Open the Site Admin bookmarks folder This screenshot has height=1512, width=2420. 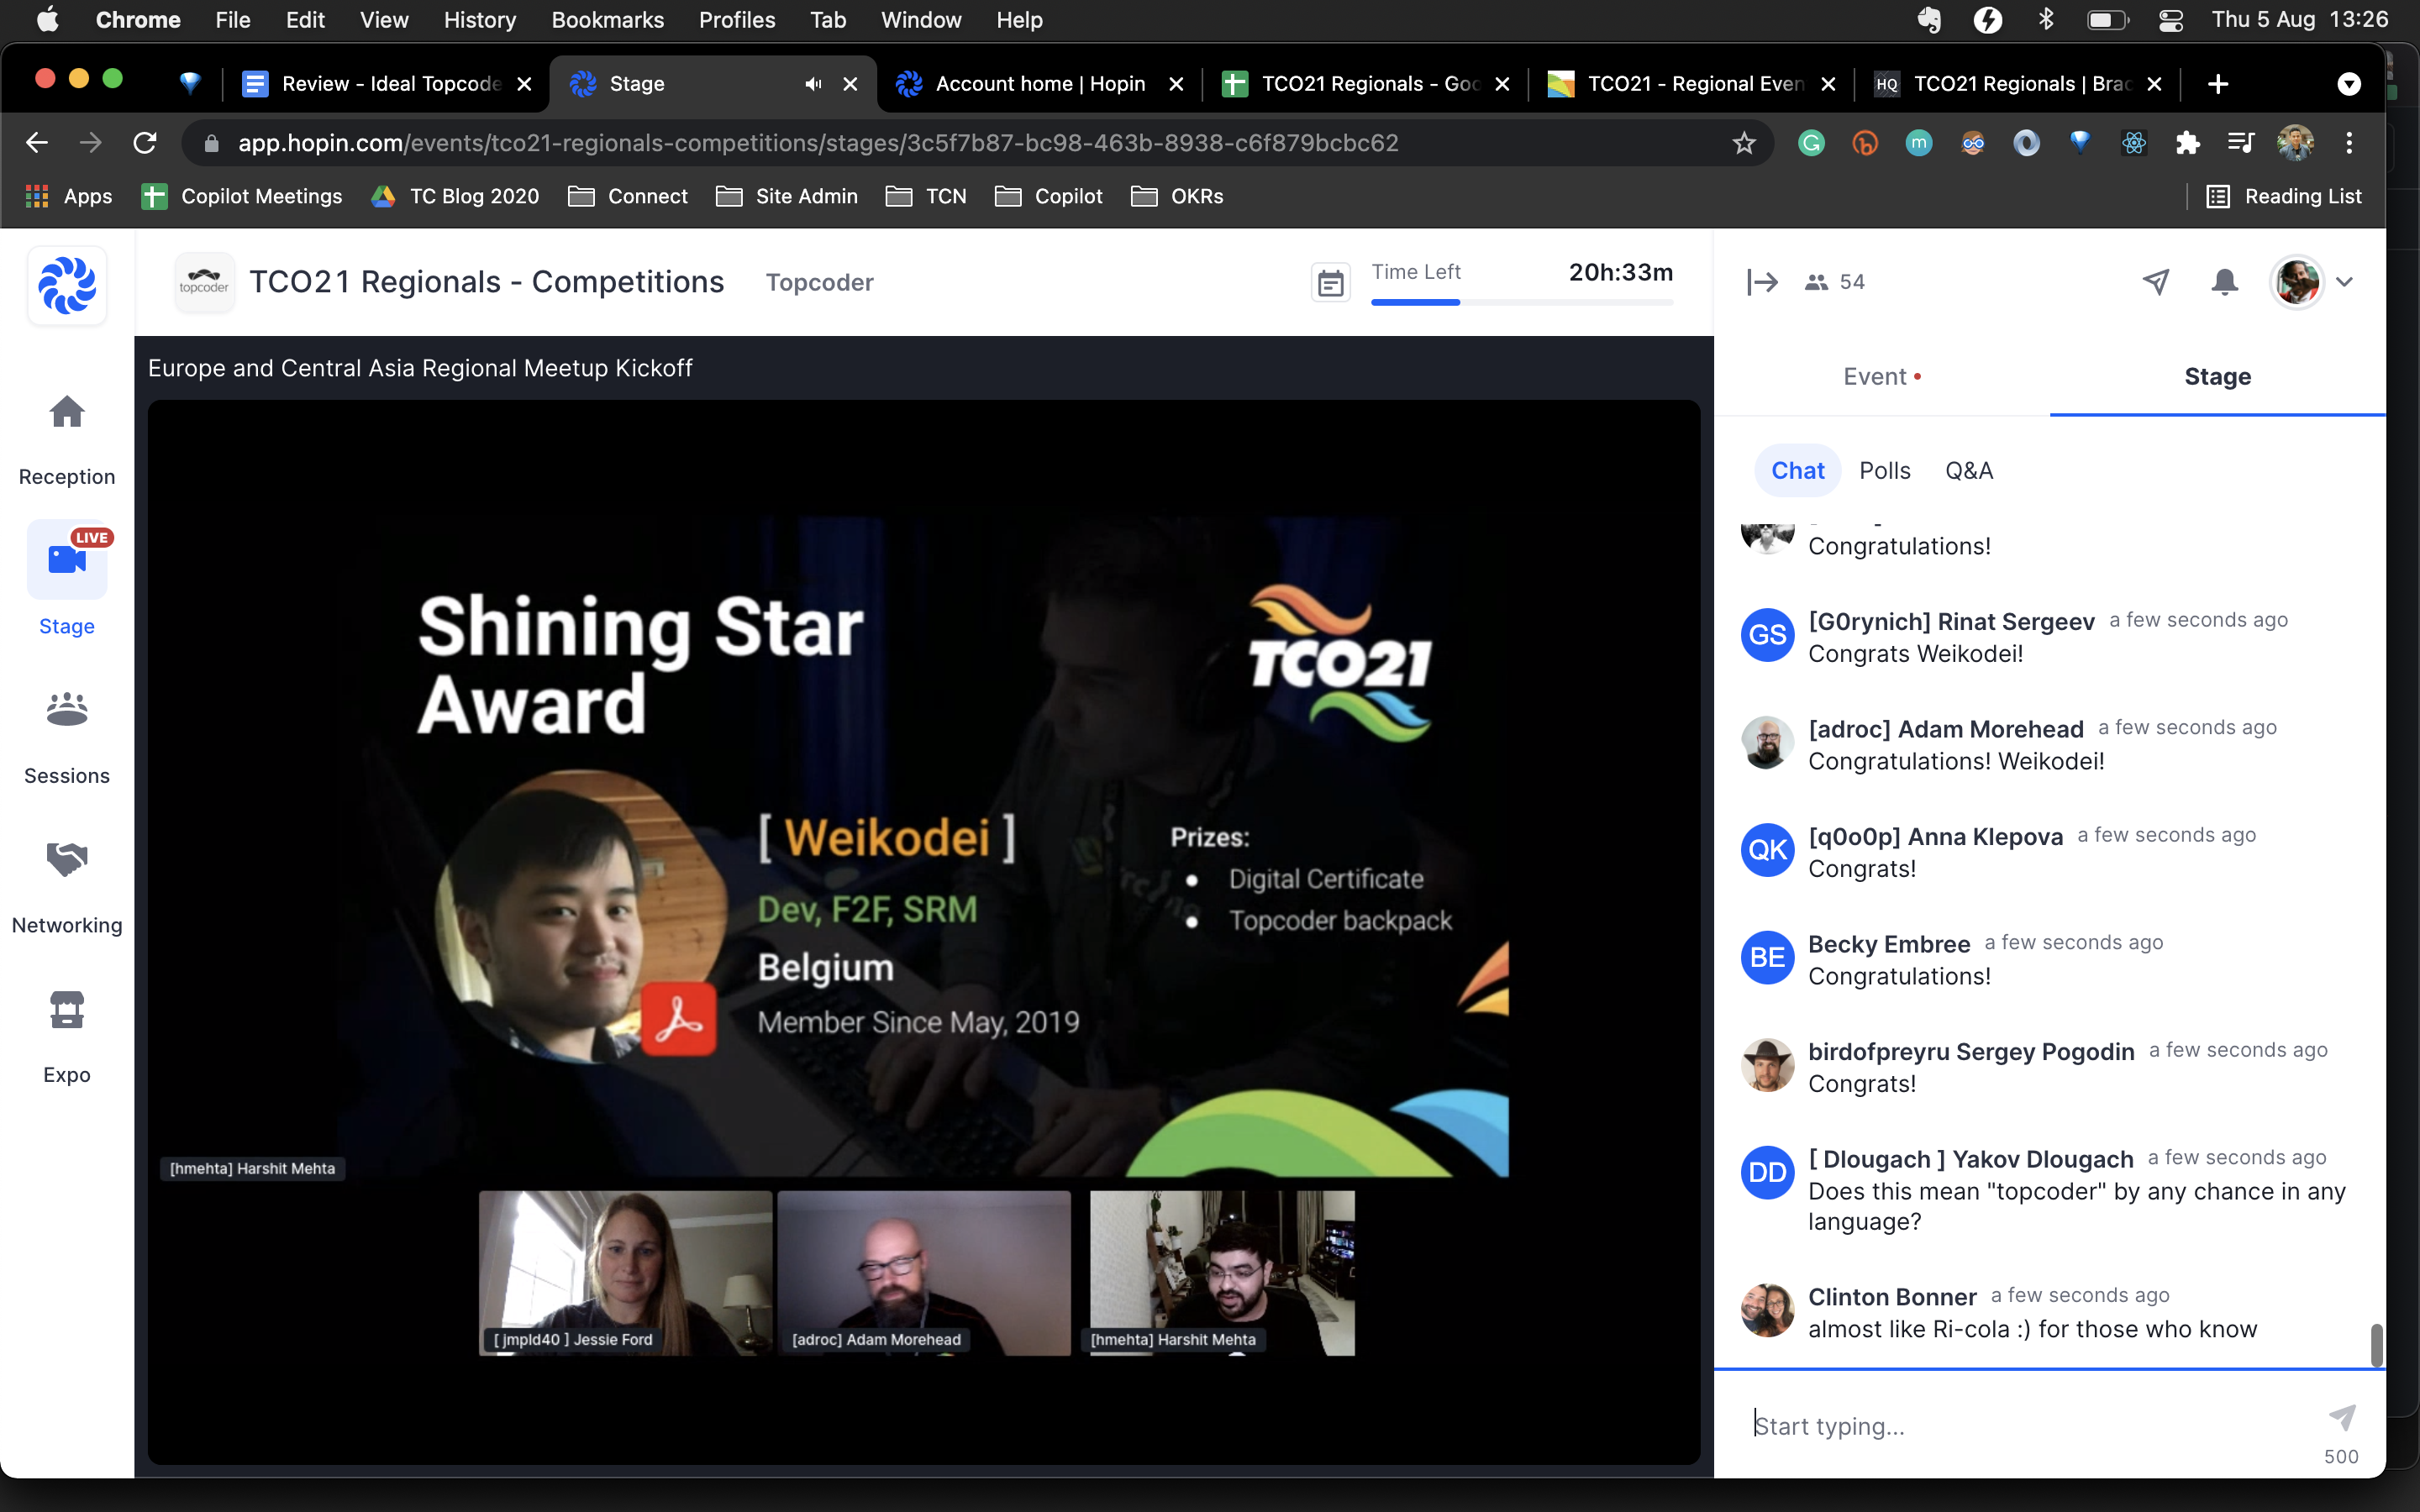click(x=787, y=196)
